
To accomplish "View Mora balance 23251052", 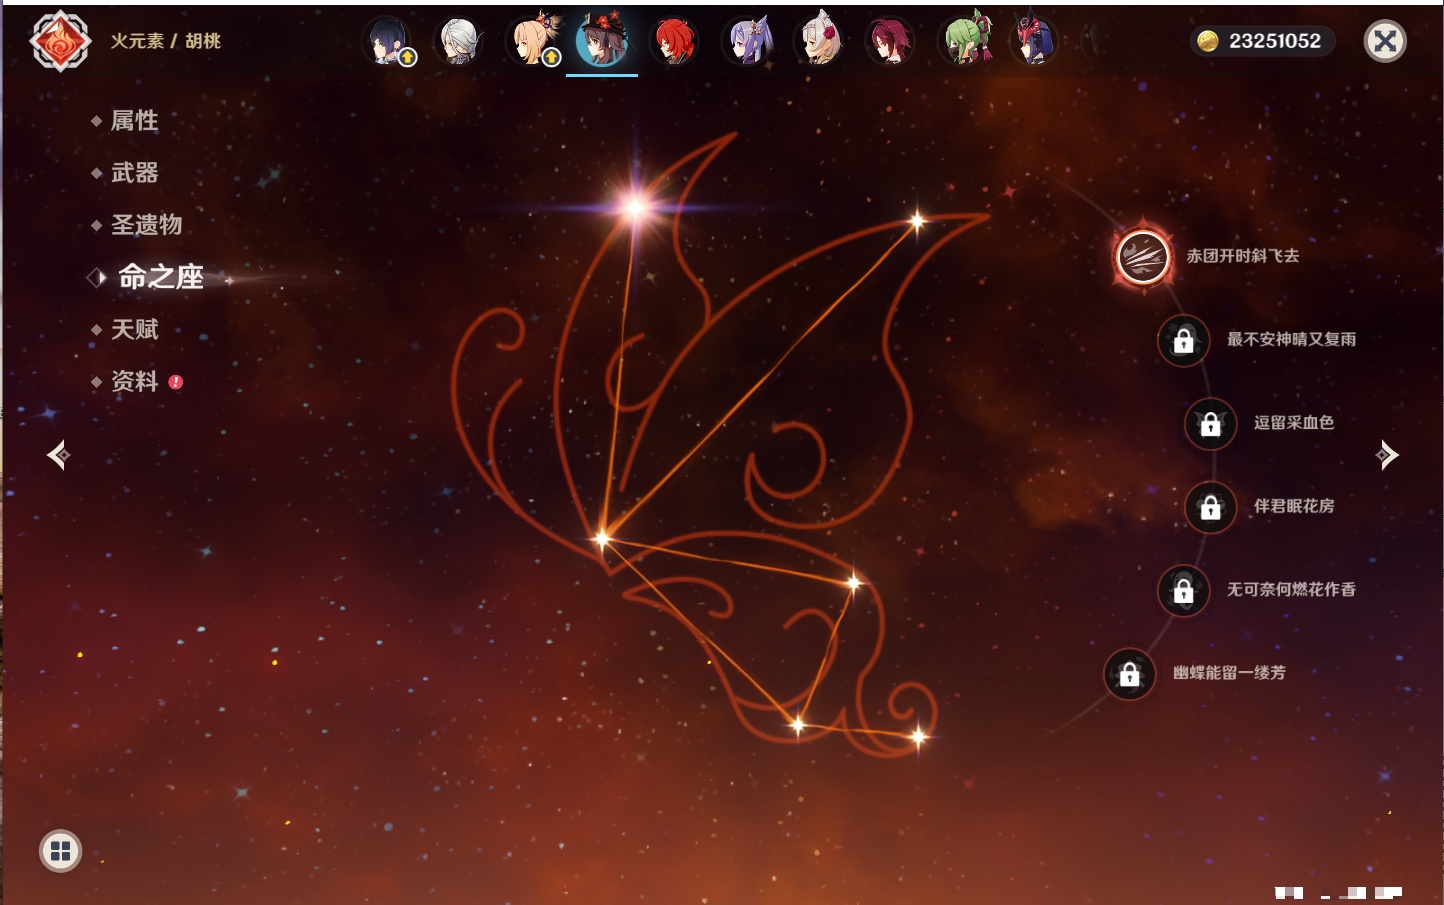I will [x=1275, y=41].
